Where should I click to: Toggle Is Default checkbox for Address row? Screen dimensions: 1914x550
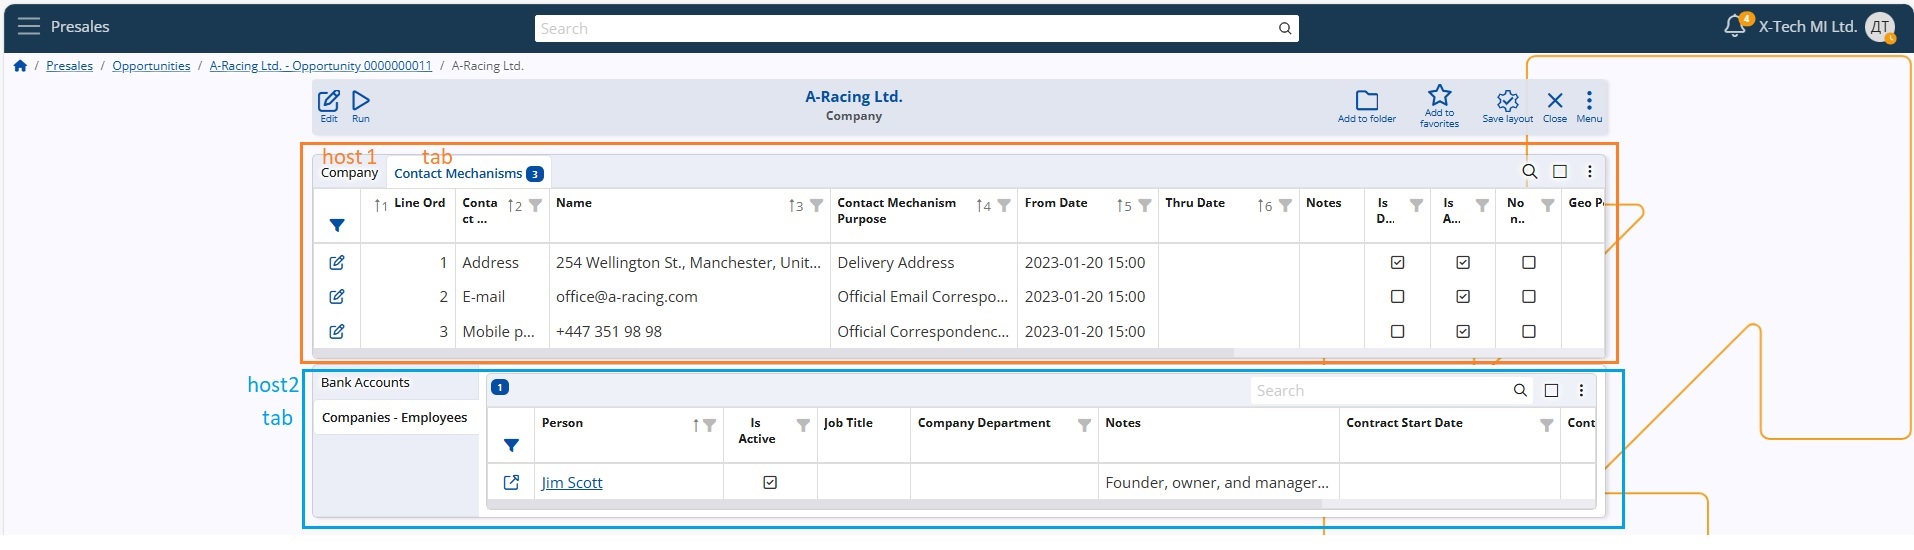pos(1398,263)
